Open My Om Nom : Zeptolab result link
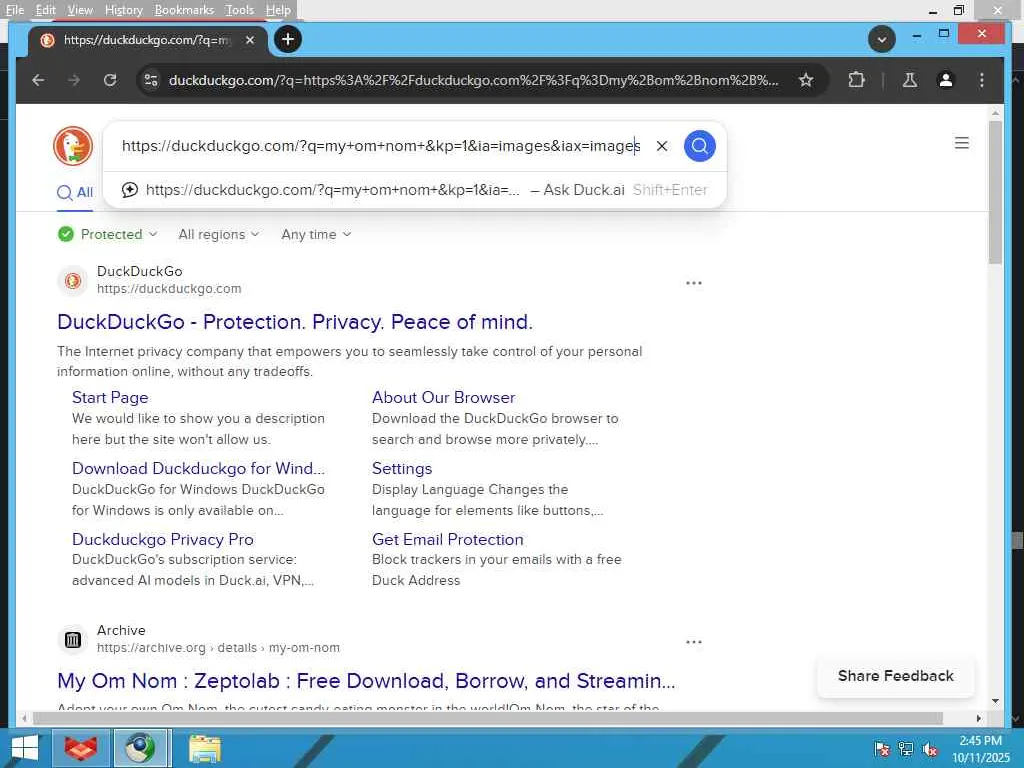Image resolution: width=1024 pixels, height=768 pixels. click(366, 681)
